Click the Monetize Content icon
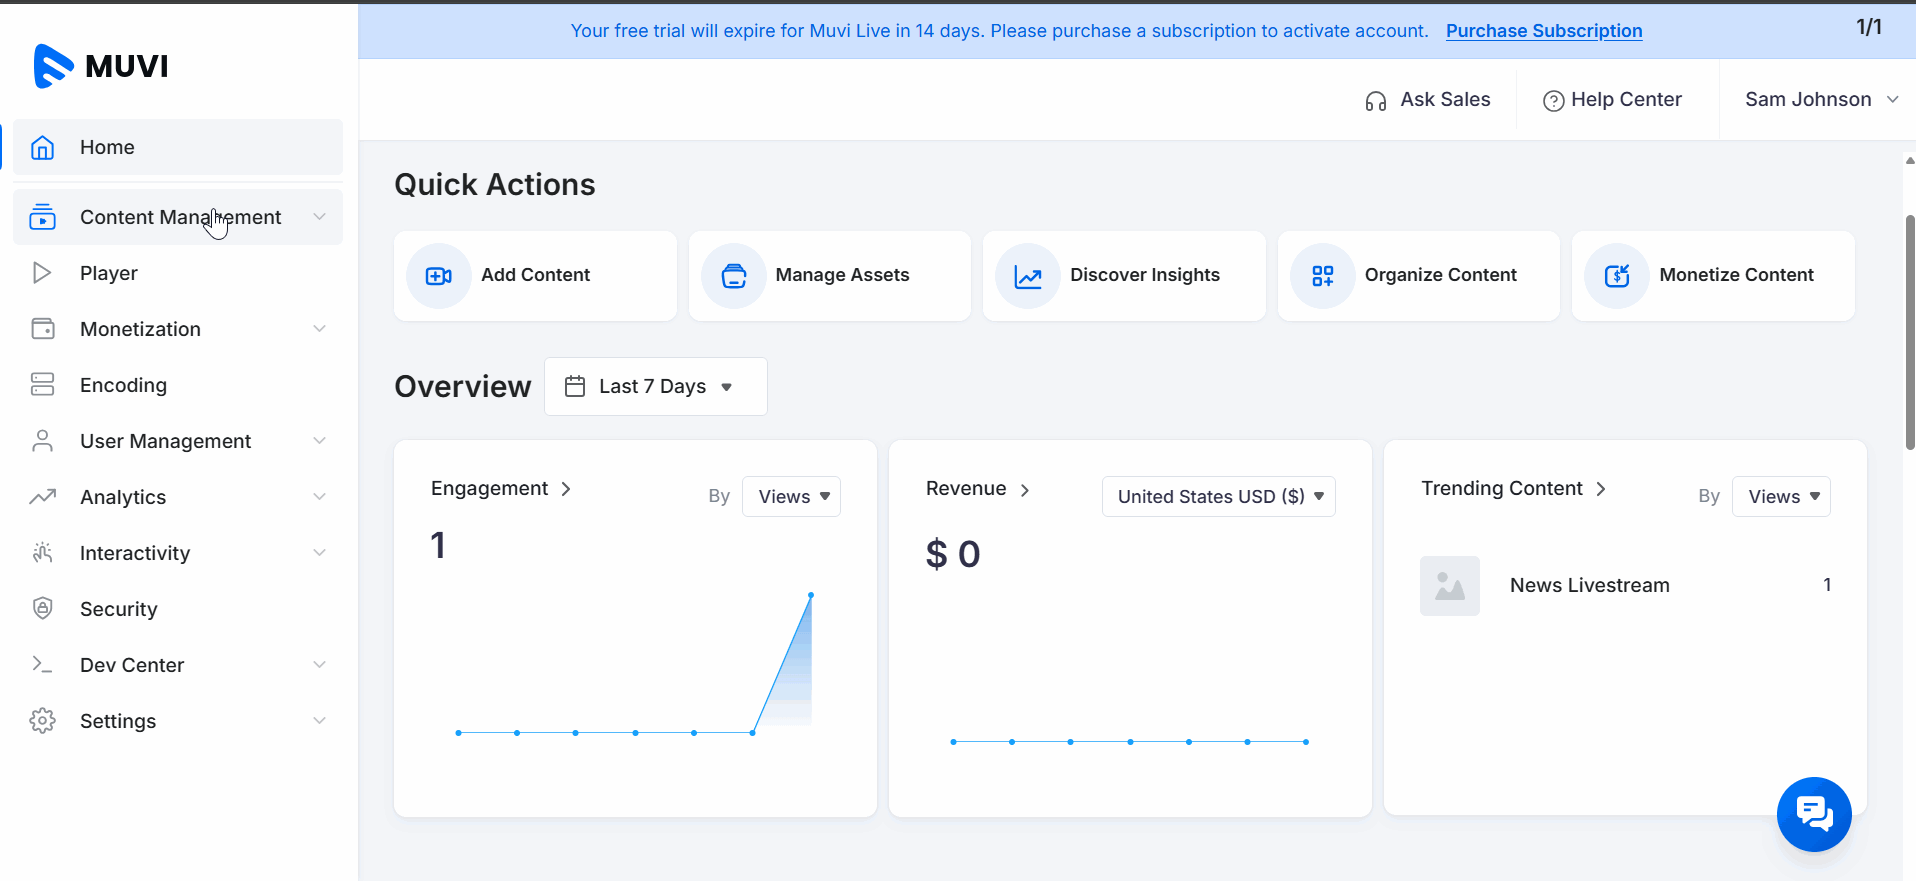1916x881 pixels. click(1617, 276)
